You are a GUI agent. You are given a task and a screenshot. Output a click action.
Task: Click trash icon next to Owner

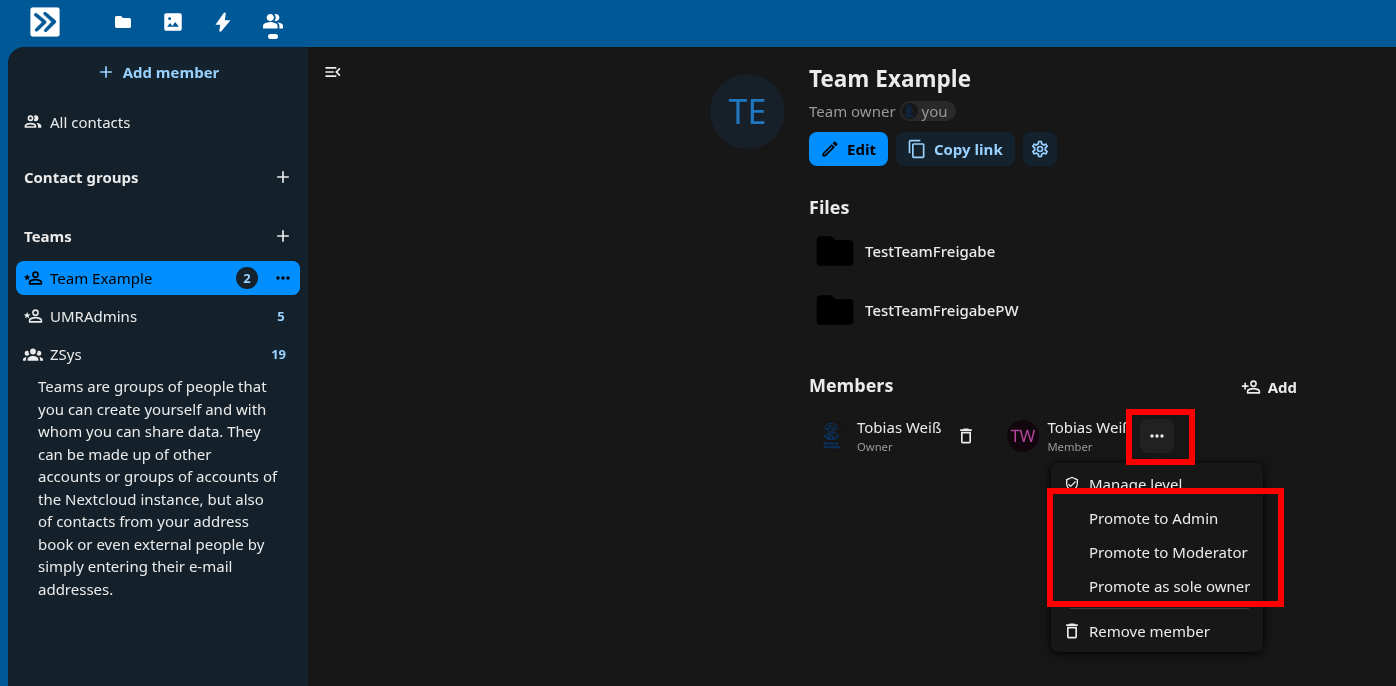(966, 436)
